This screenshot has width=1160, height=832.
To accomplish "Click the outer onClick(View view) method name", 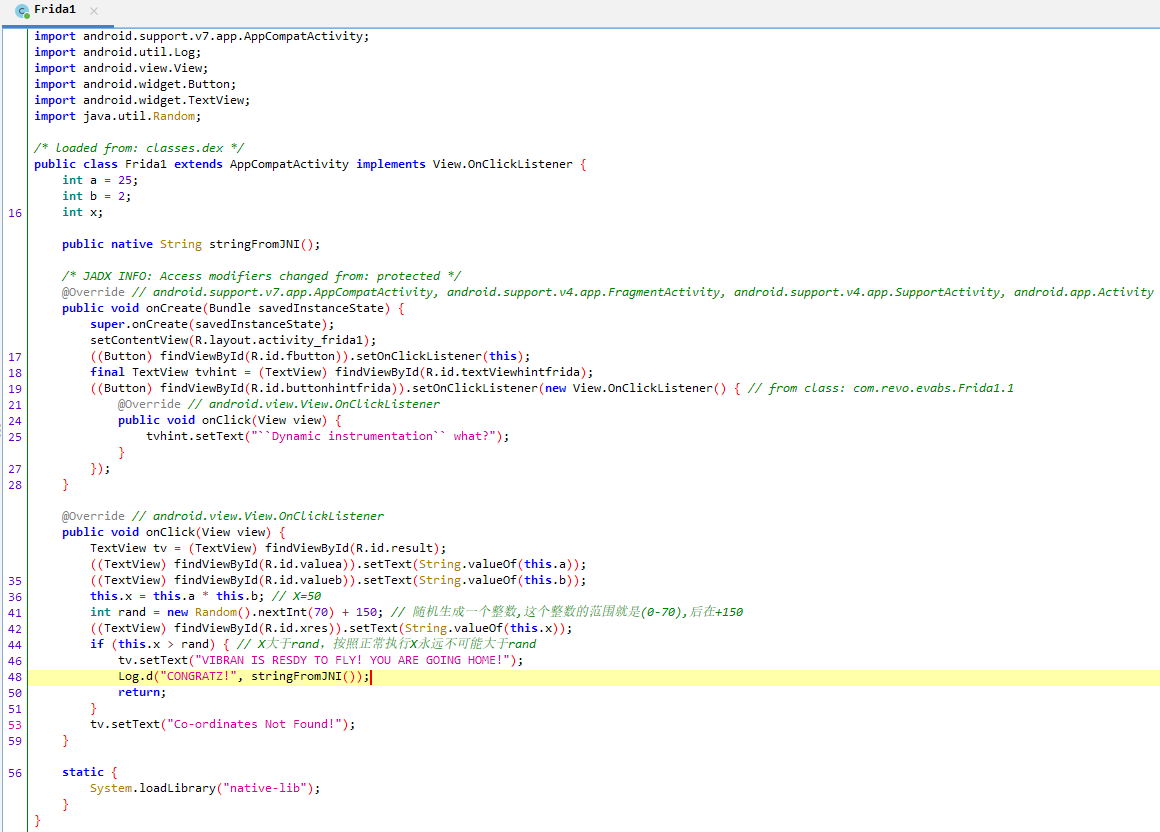I will point(170,532).
